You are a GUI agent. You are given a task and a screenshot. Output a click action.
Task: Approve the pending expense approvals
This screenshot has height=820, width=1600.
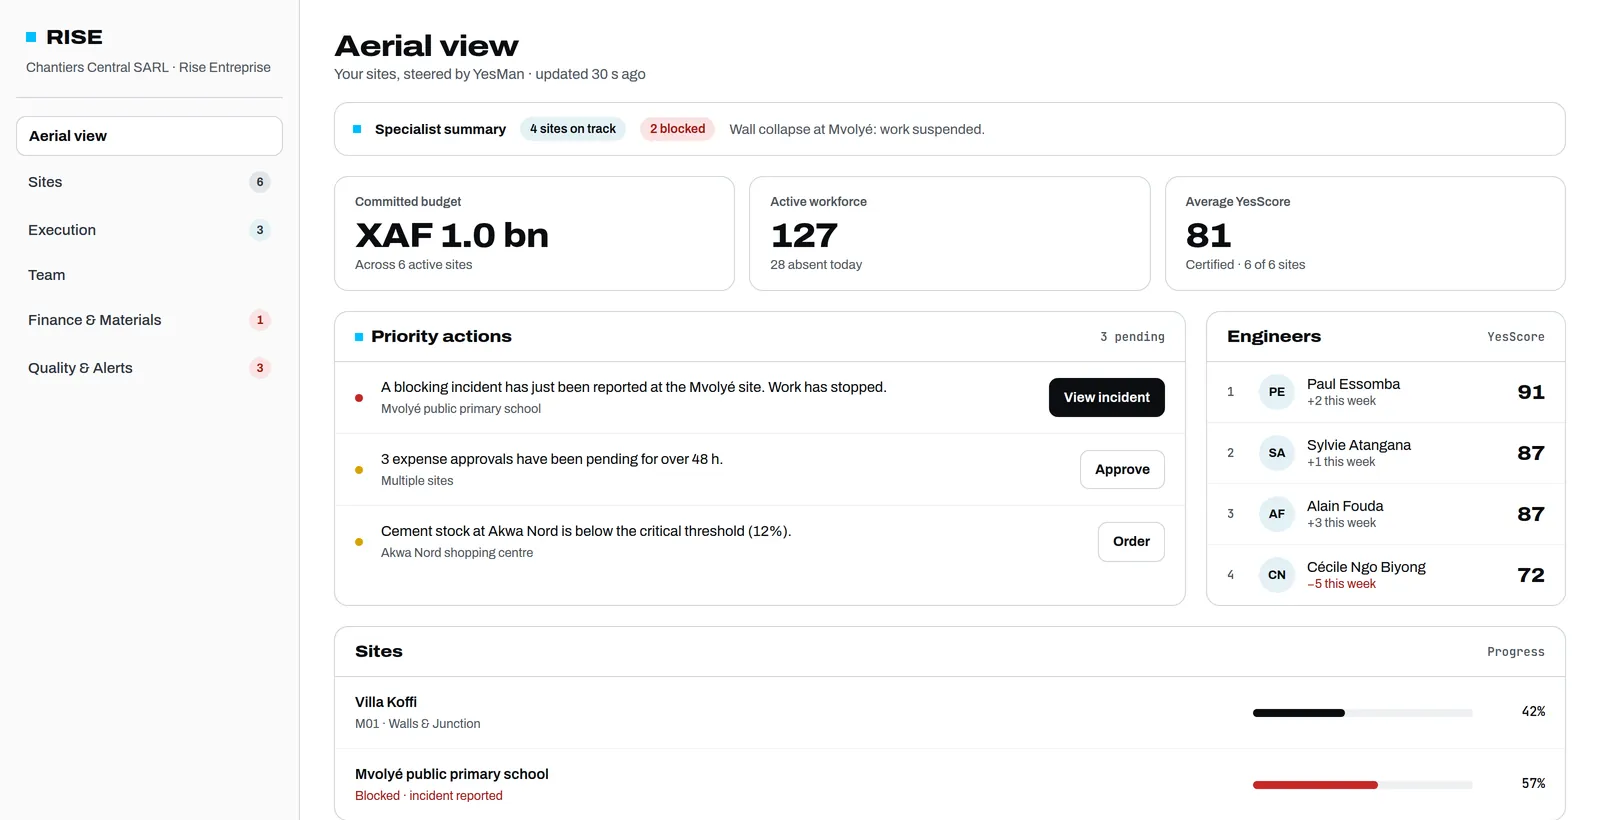pos(1122,469)
